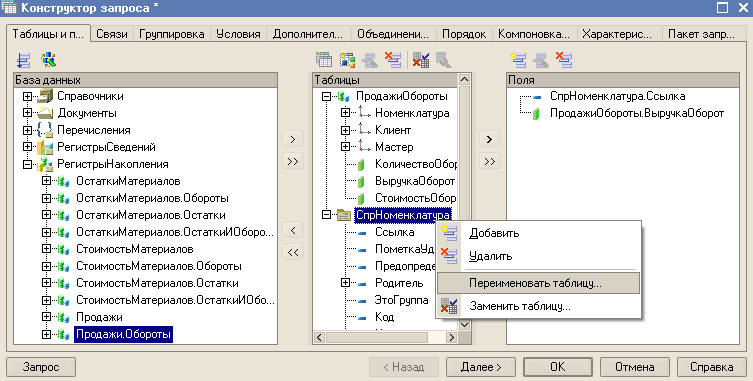Click the СпрНоменклатура folder icon in Таблицы
The width and height of the screenshot is (753, 381).
pos(343,215)
